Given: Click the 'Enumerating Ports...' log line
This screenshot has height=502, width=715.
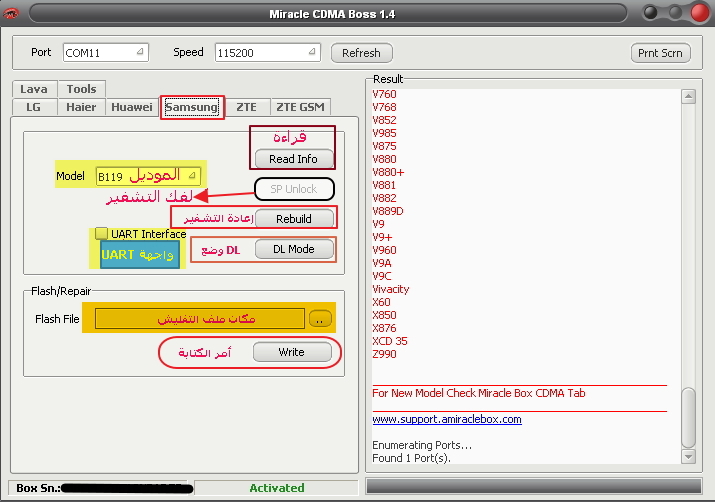Looking at the screenshot, I should 422,445.
